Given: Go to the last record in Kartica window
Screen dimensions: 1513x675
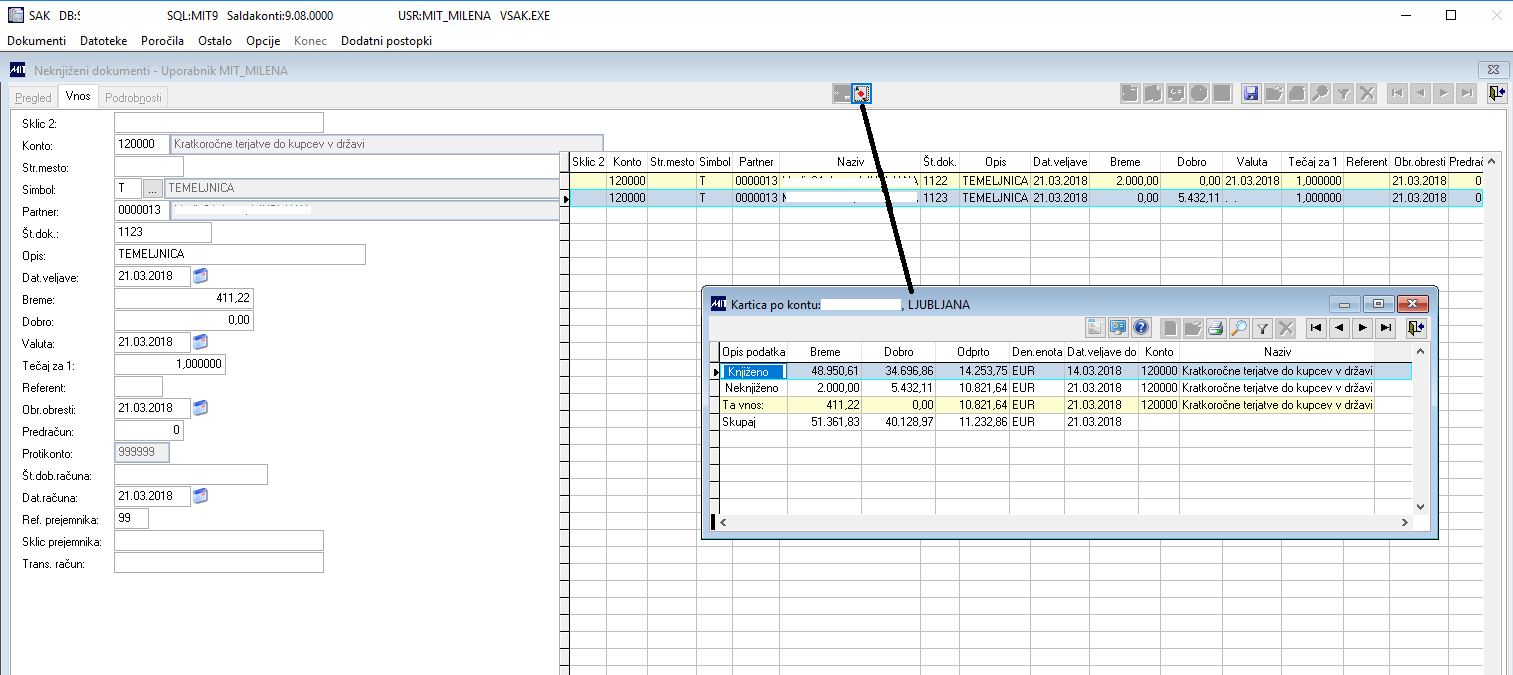Looking at the screenshot, I should click(x=1385, y=328).
